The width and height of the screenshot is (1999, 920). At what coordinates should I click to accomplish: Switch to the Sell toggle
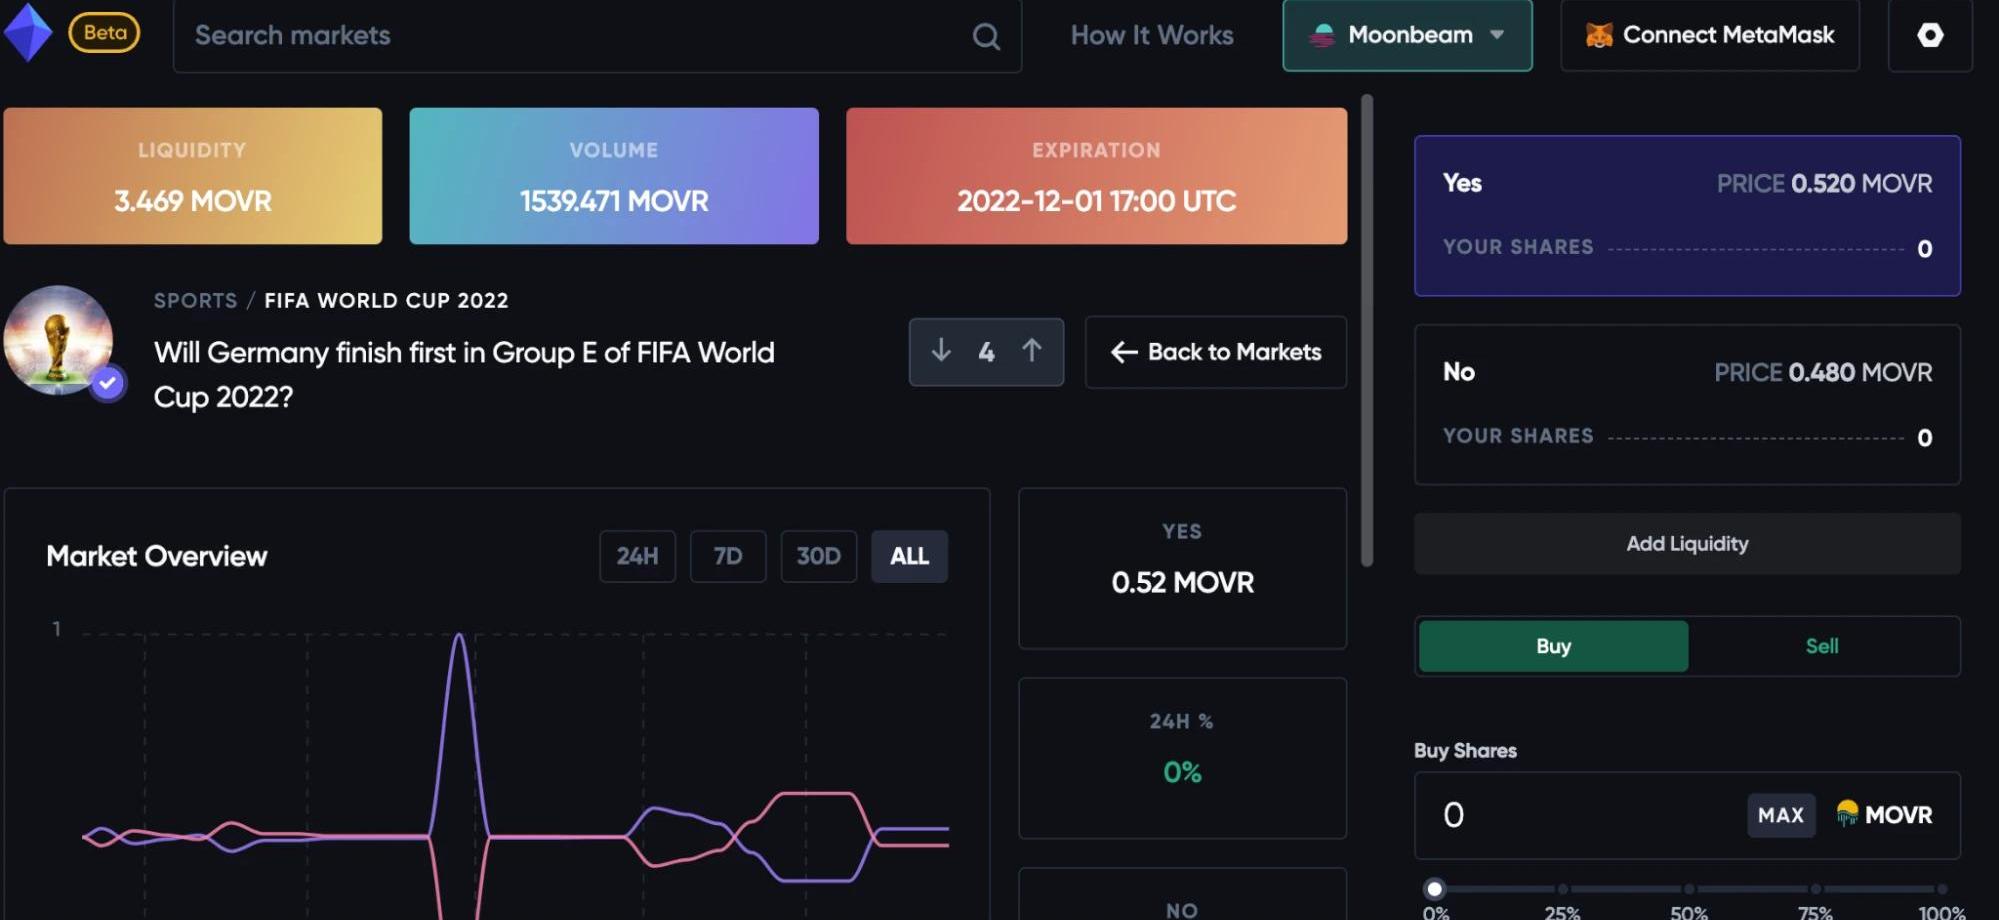tap(1821, 646)
